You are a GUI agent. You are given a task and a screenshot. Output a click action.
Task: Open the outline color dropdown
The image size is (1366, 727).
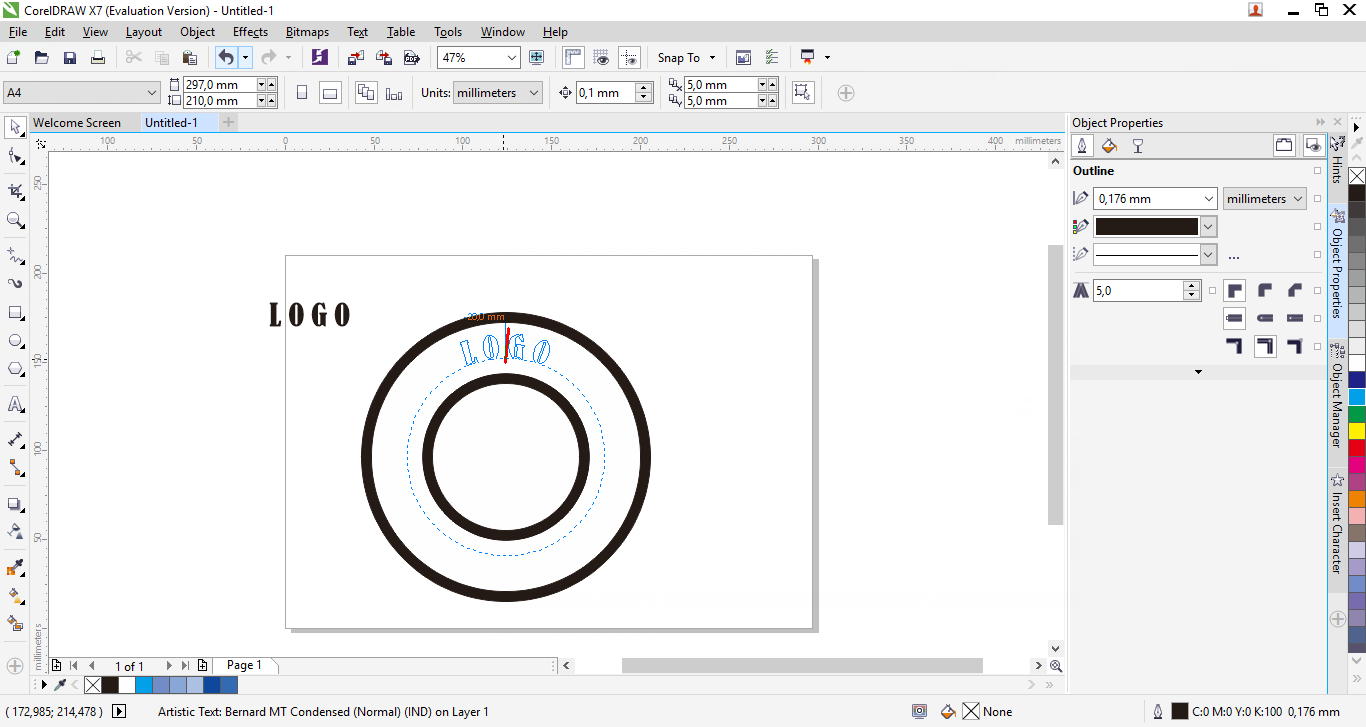1207,227
